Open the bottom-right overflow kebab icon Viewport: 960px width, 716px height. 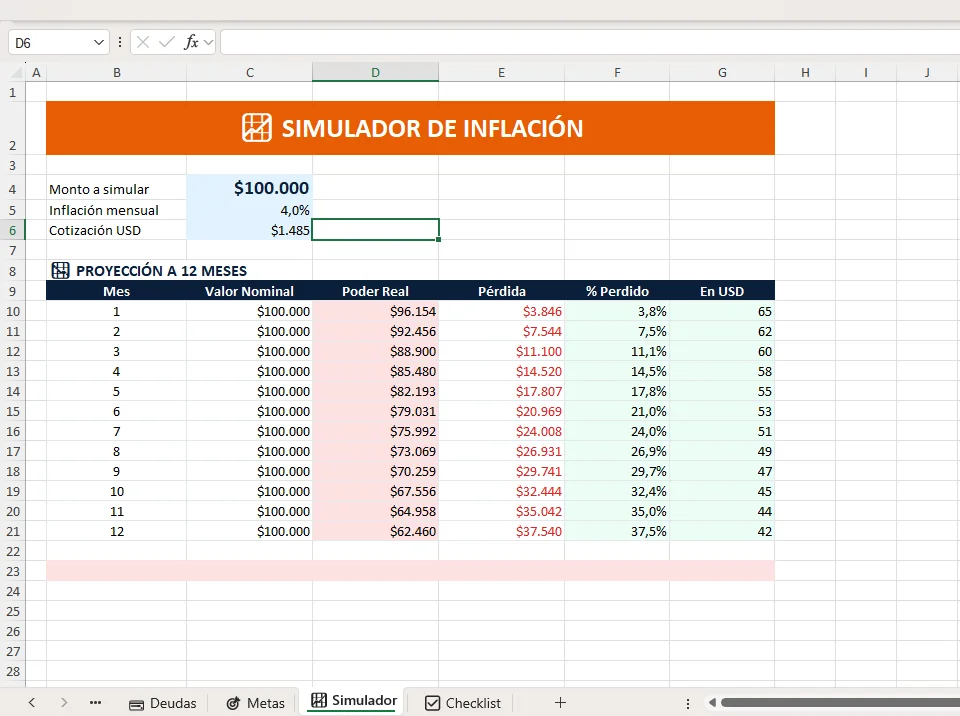pyautogui.click(x=686, y=703)
